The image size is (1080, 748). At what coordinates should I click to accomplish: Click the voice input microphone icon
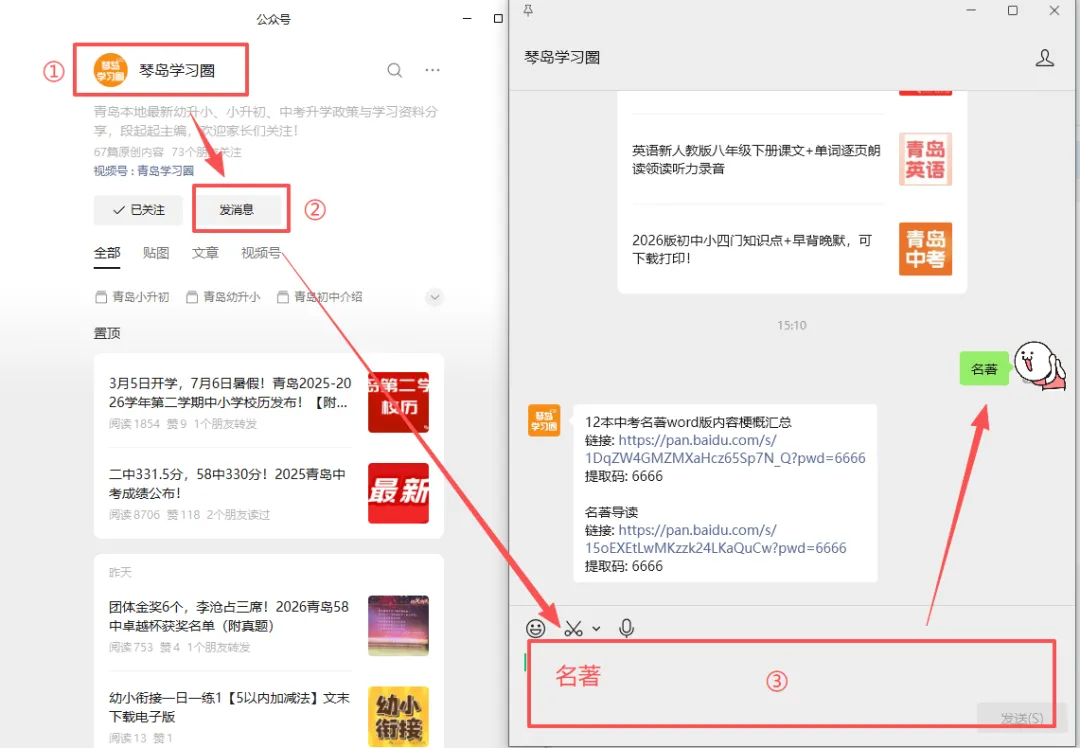[x=626, y=628]
